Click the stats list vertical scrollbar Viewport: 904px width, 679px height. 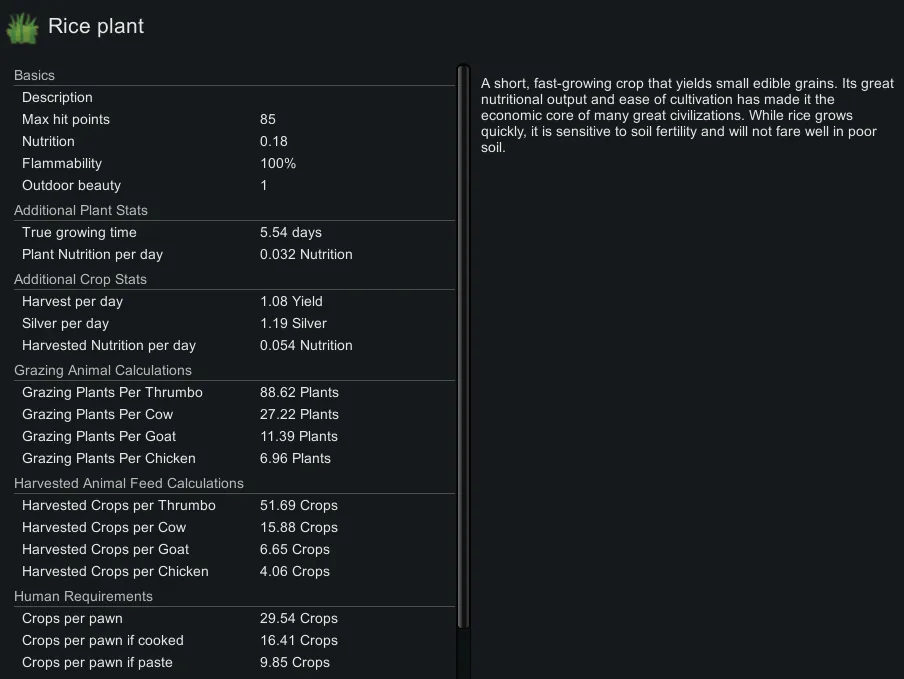[463, 350]
